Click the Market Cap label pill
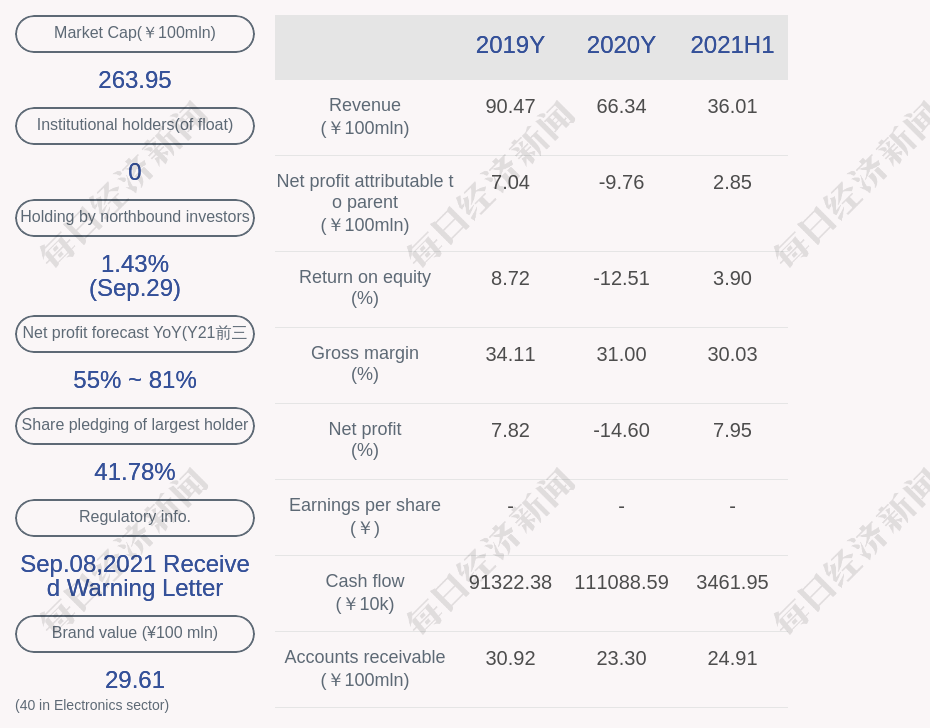 click(x=134, y=33)
